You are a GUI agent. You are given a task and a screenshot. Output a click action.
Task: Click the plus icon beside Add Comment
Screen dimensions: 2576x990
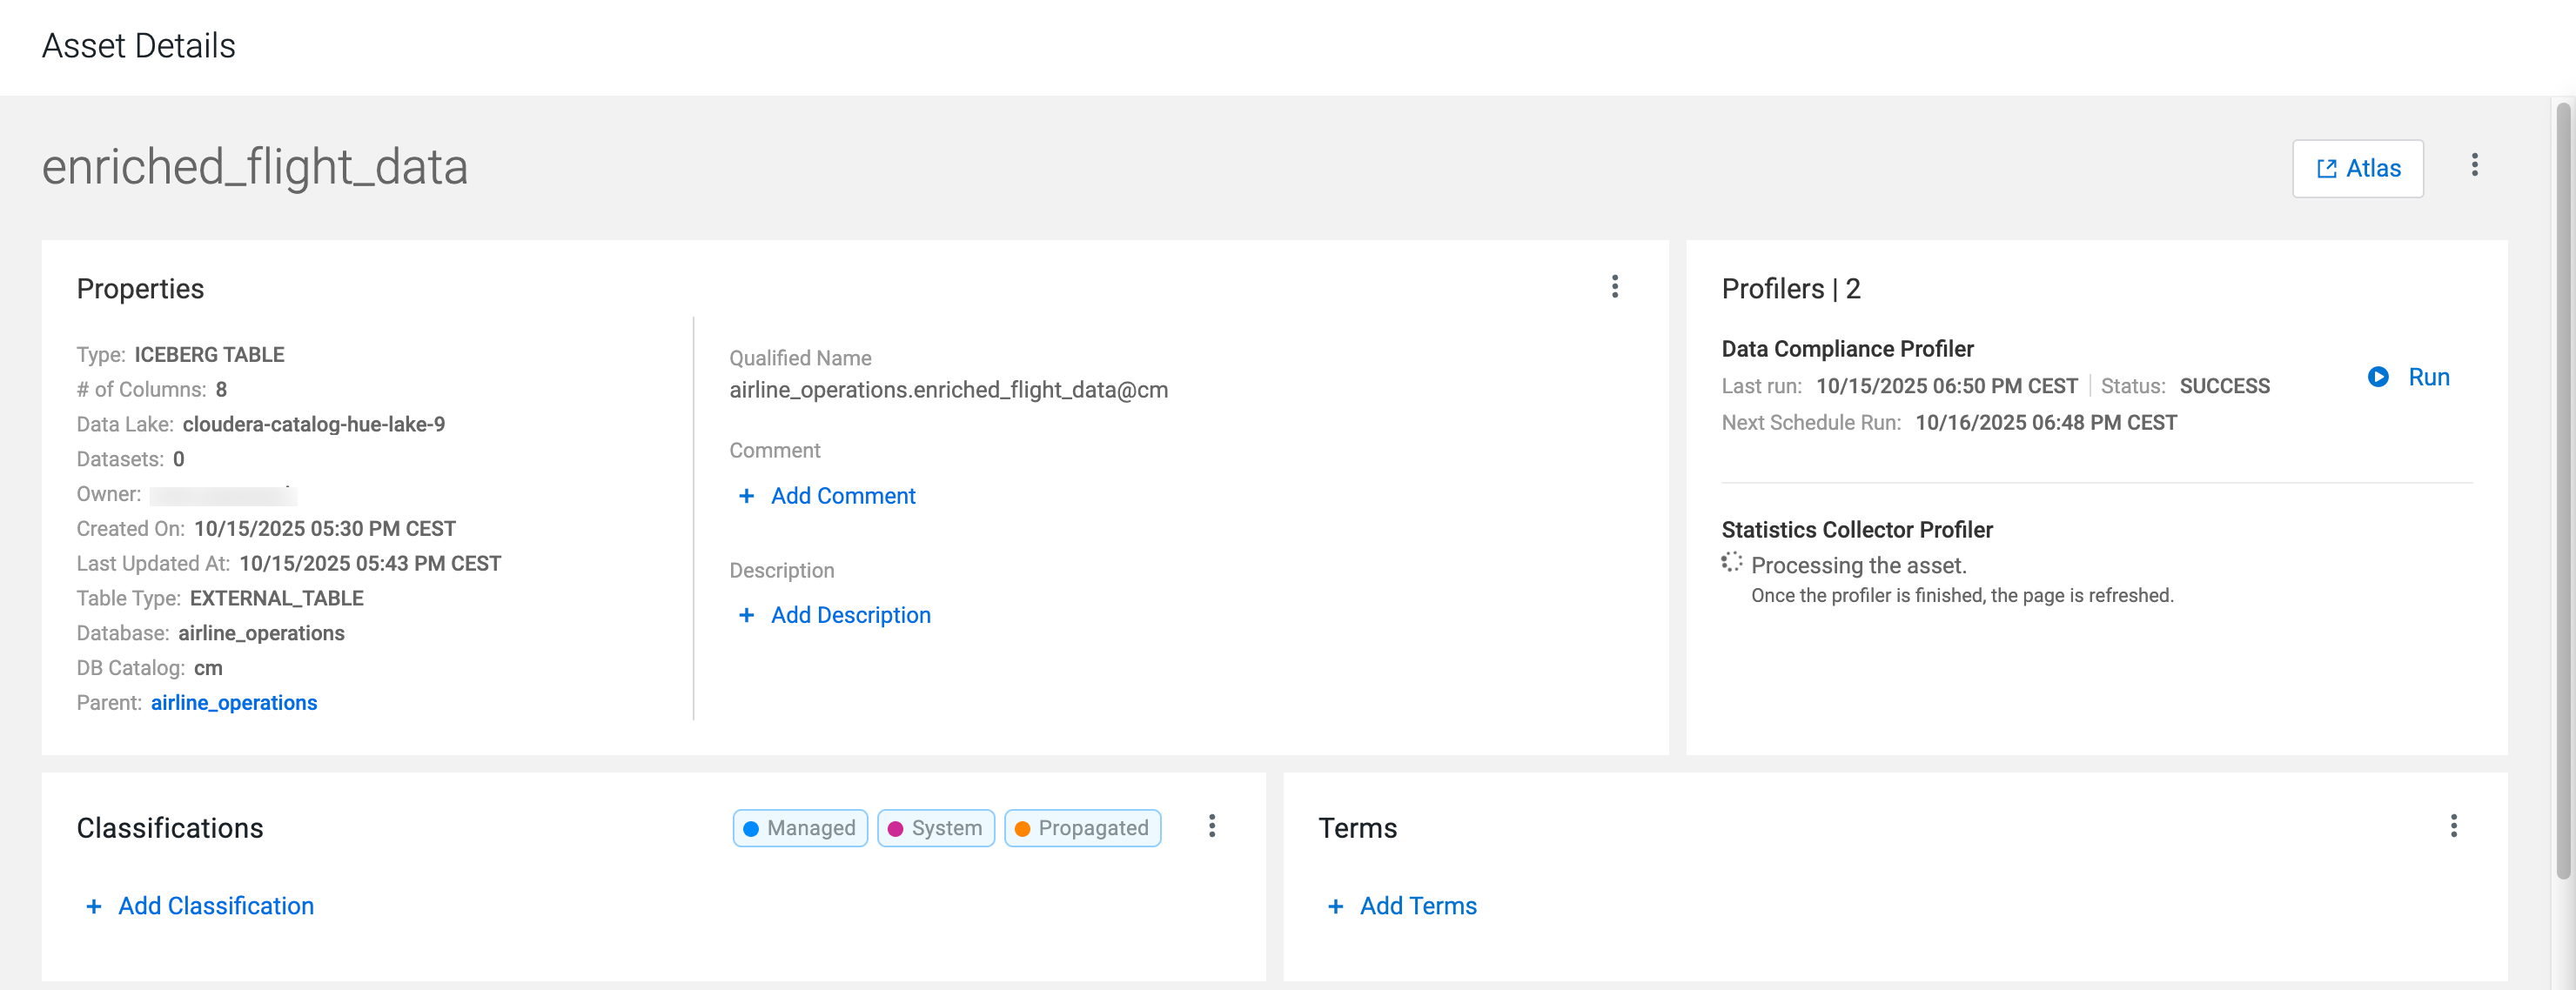[746, 496]
